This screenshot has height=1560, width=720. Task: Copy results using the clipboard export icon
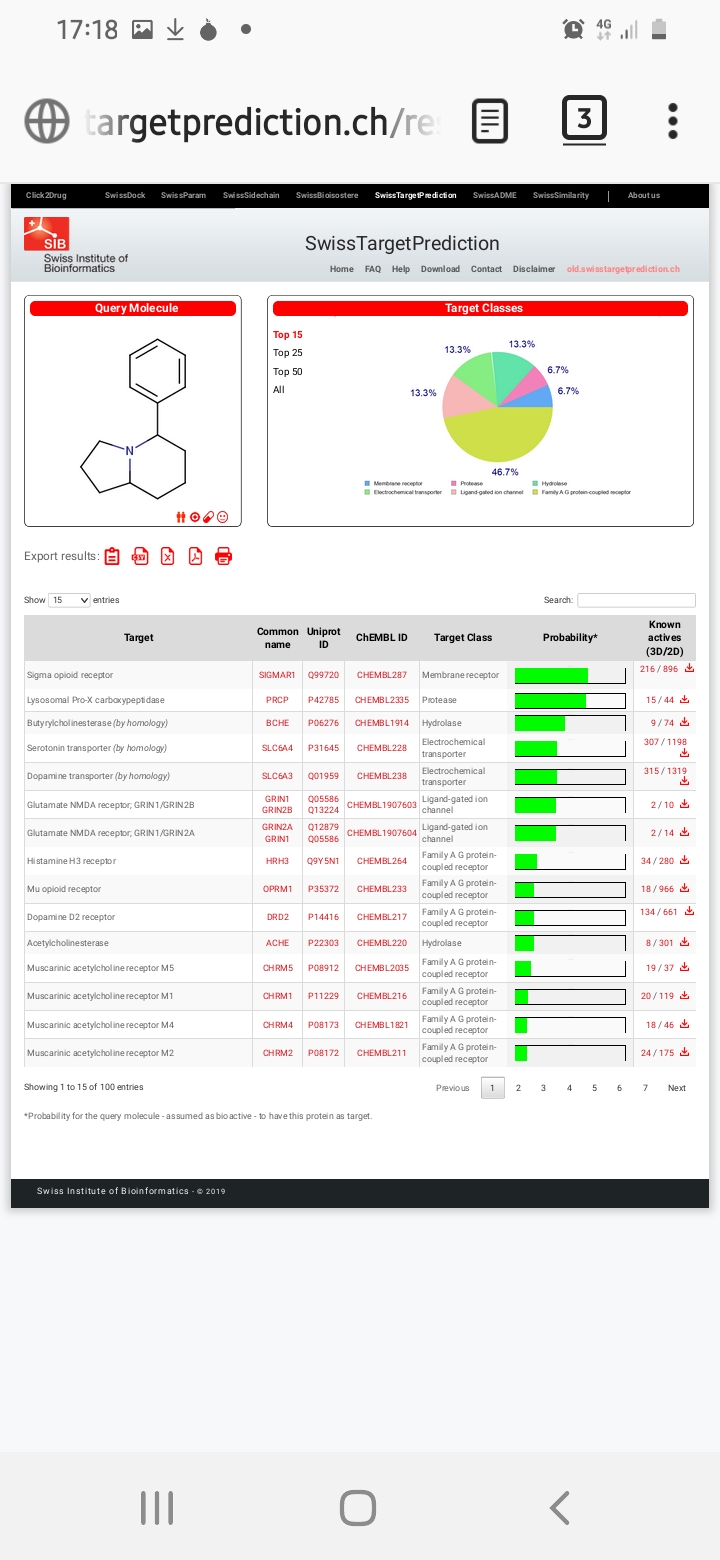(112, 556)
